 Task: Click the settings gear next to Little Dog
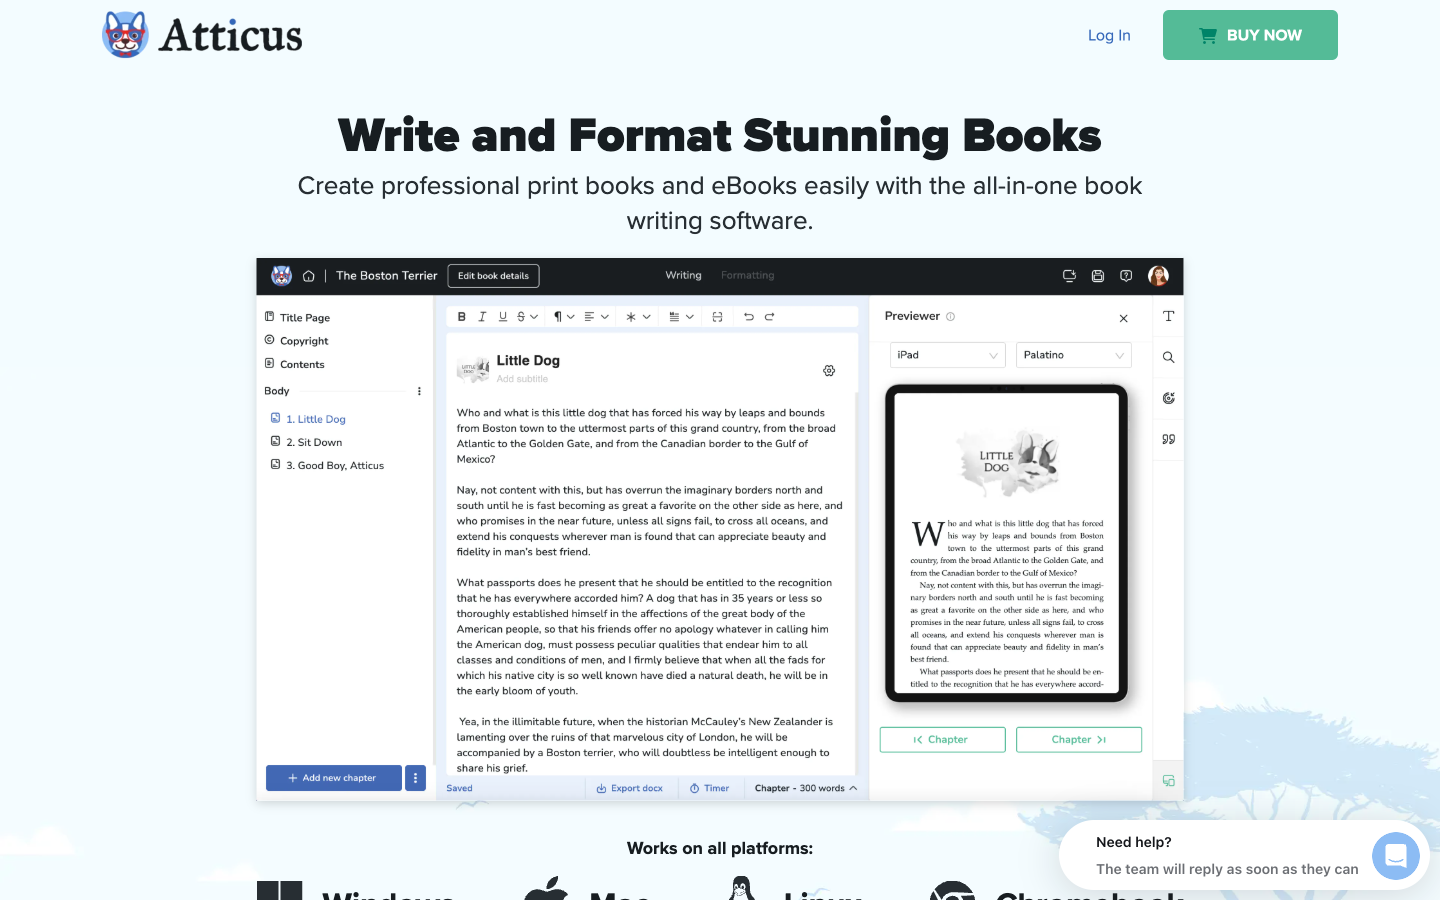coord(829,370)
